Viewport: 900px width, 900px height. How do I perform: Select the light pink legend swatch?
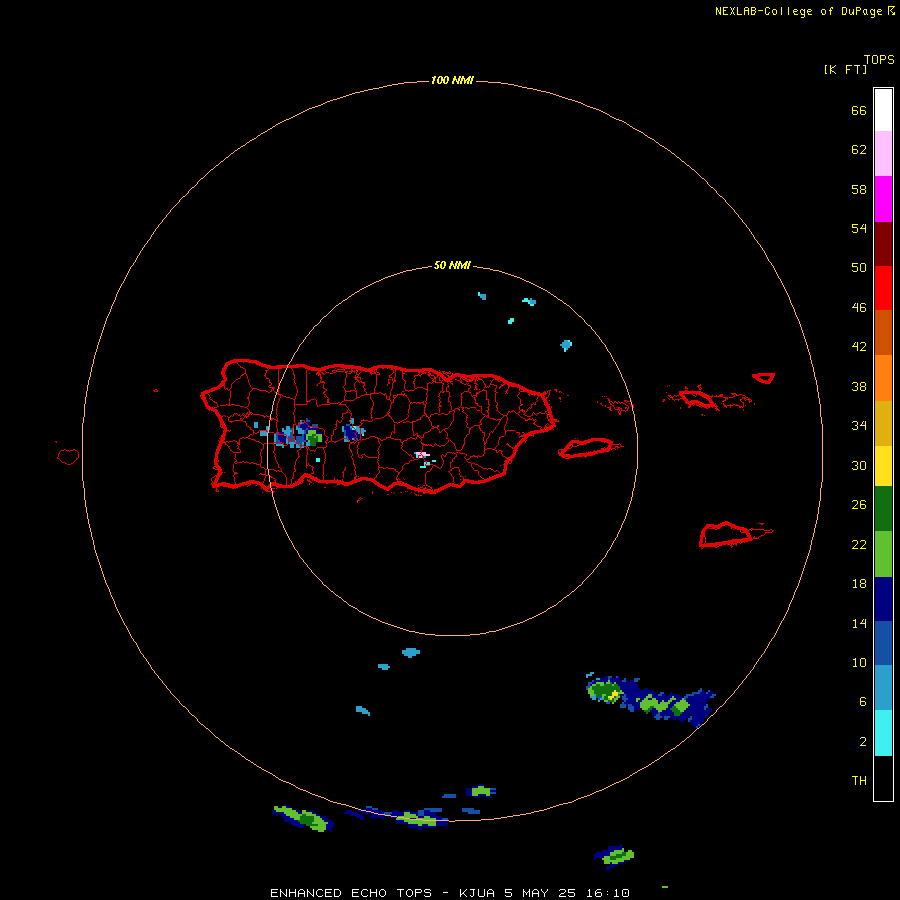tap(883, 154)
